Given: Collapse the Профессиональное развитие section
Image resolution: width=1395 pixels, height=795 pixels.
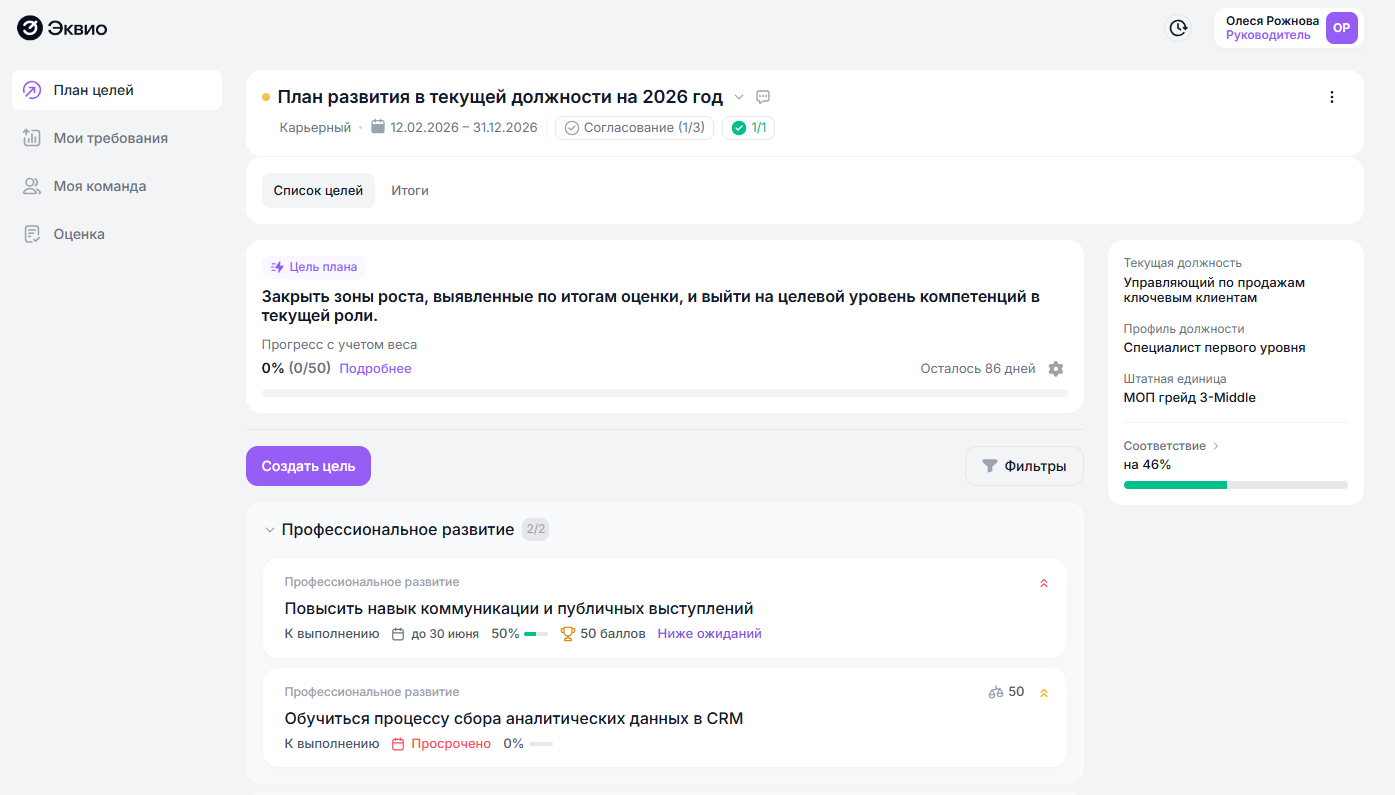Looking at the screenshot, I should [269, 530].
